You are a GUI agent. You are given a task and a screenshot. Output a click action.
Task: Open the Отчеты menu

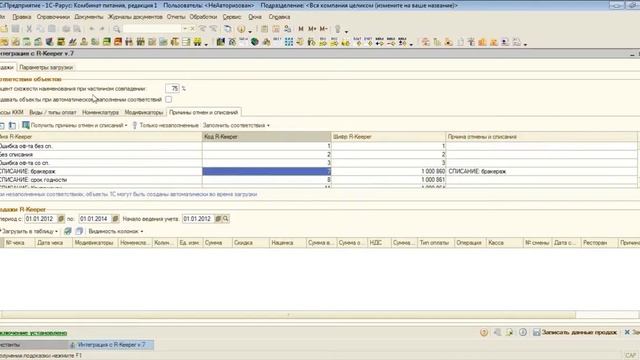click(176, 17)
